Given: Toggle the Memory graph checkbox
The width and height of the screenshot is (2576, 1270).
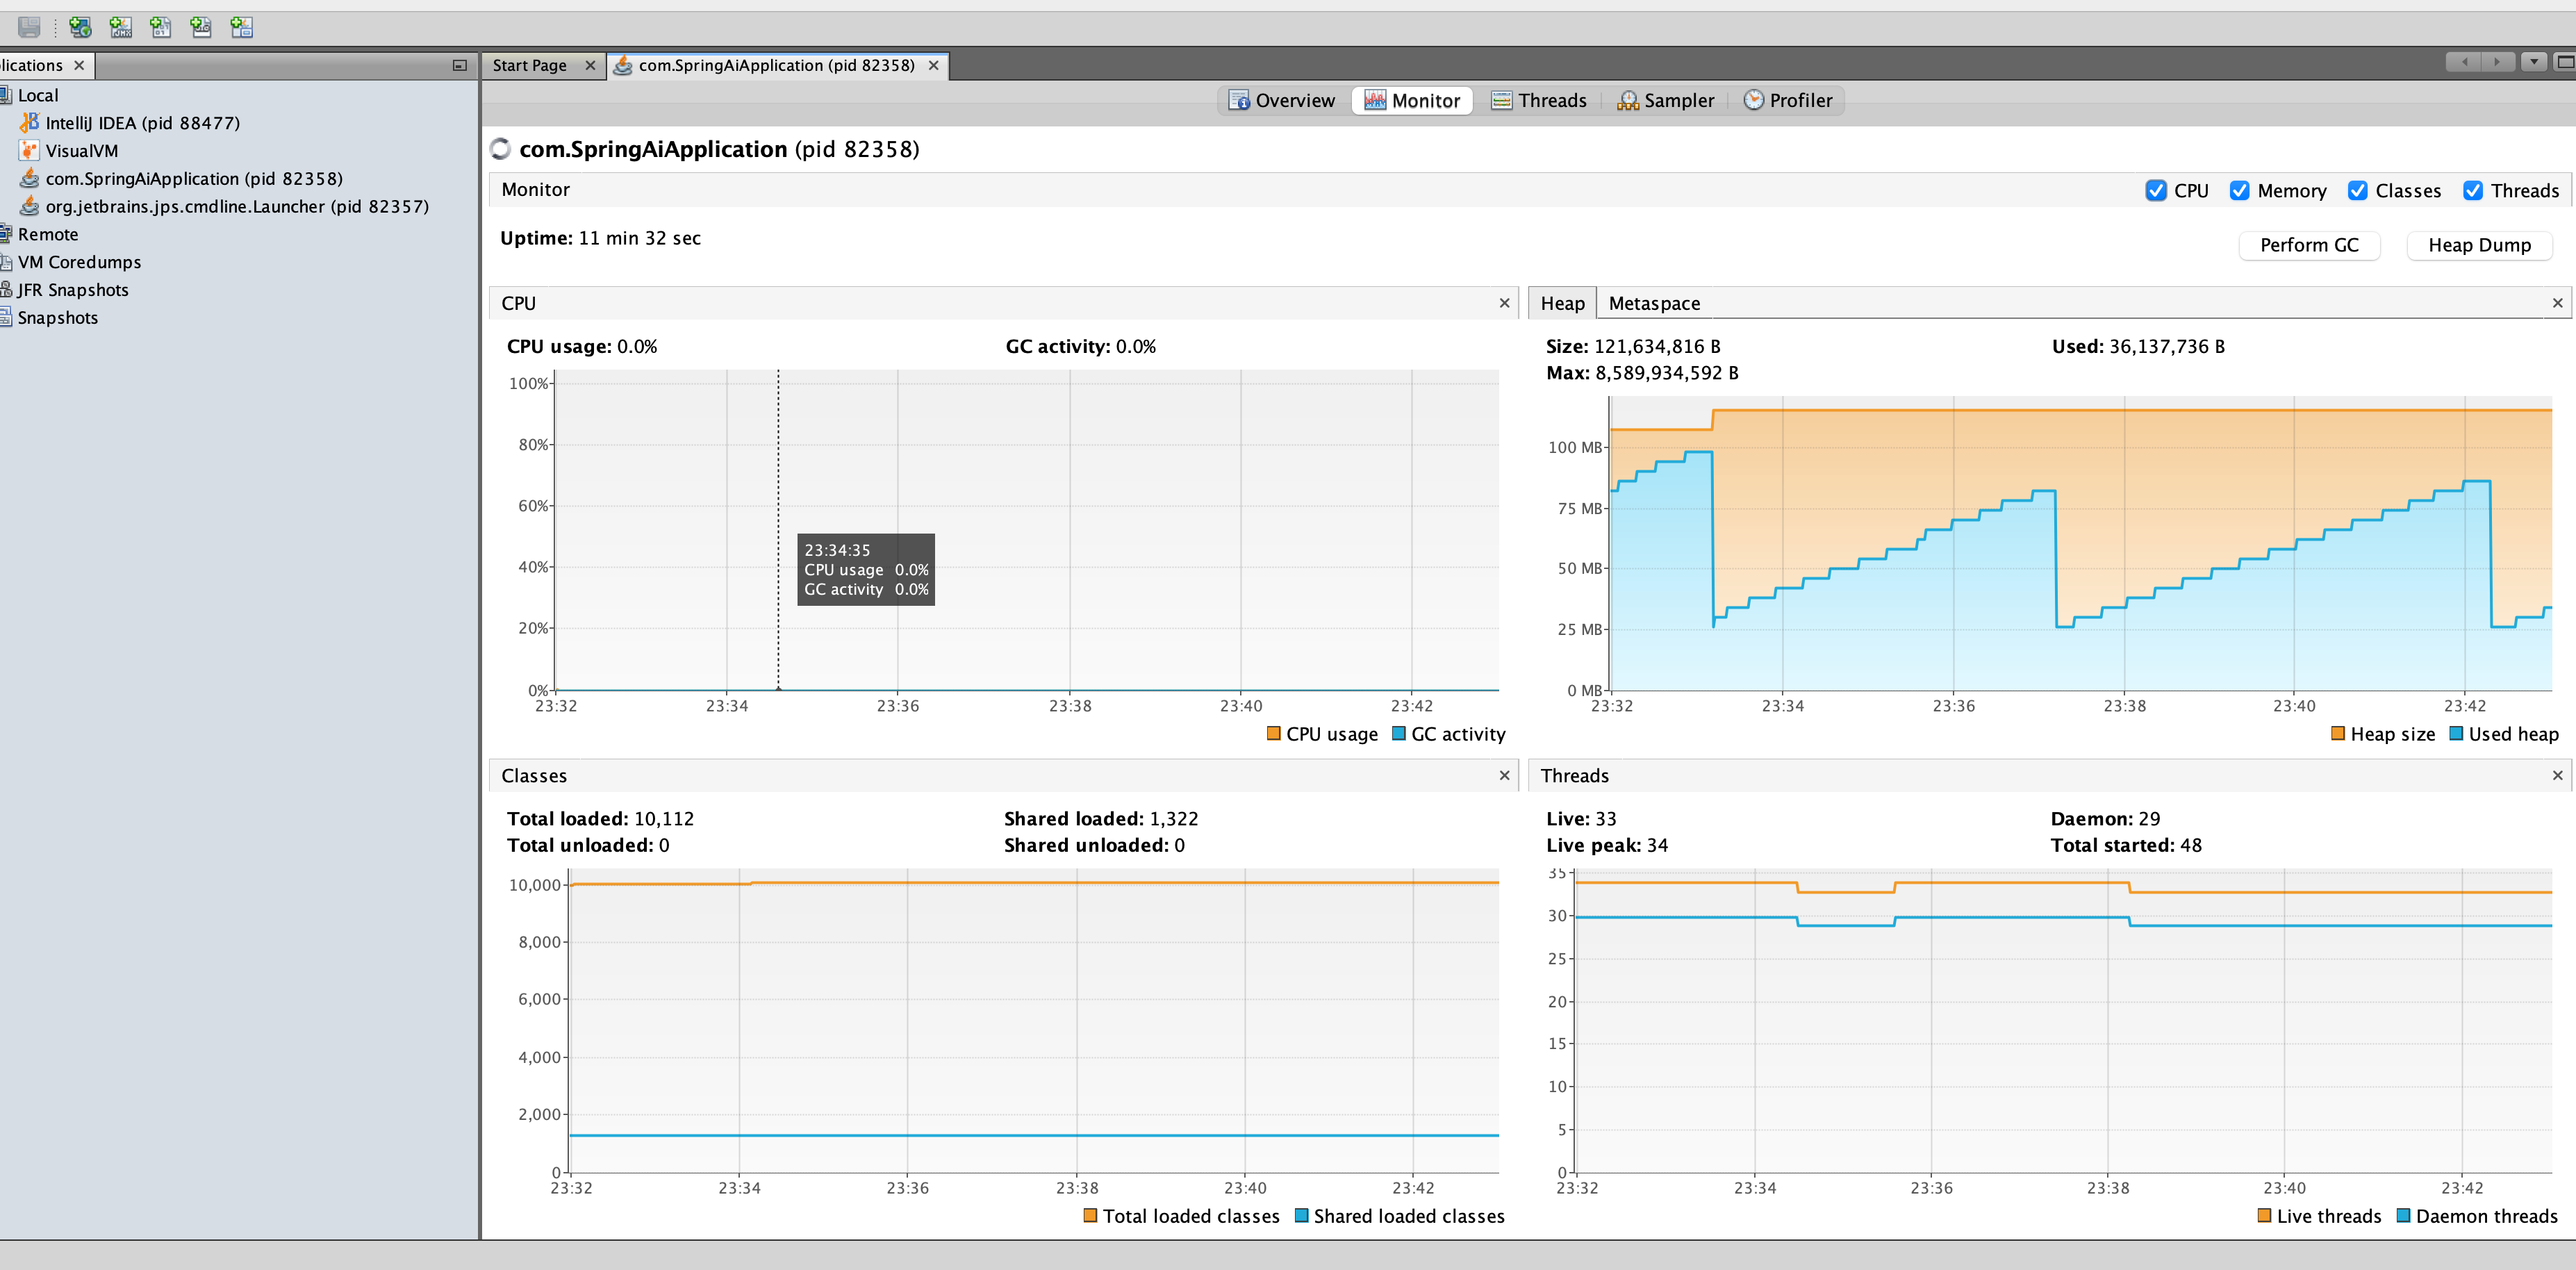Looking at the screenshot, I should tap(2240, 191).
